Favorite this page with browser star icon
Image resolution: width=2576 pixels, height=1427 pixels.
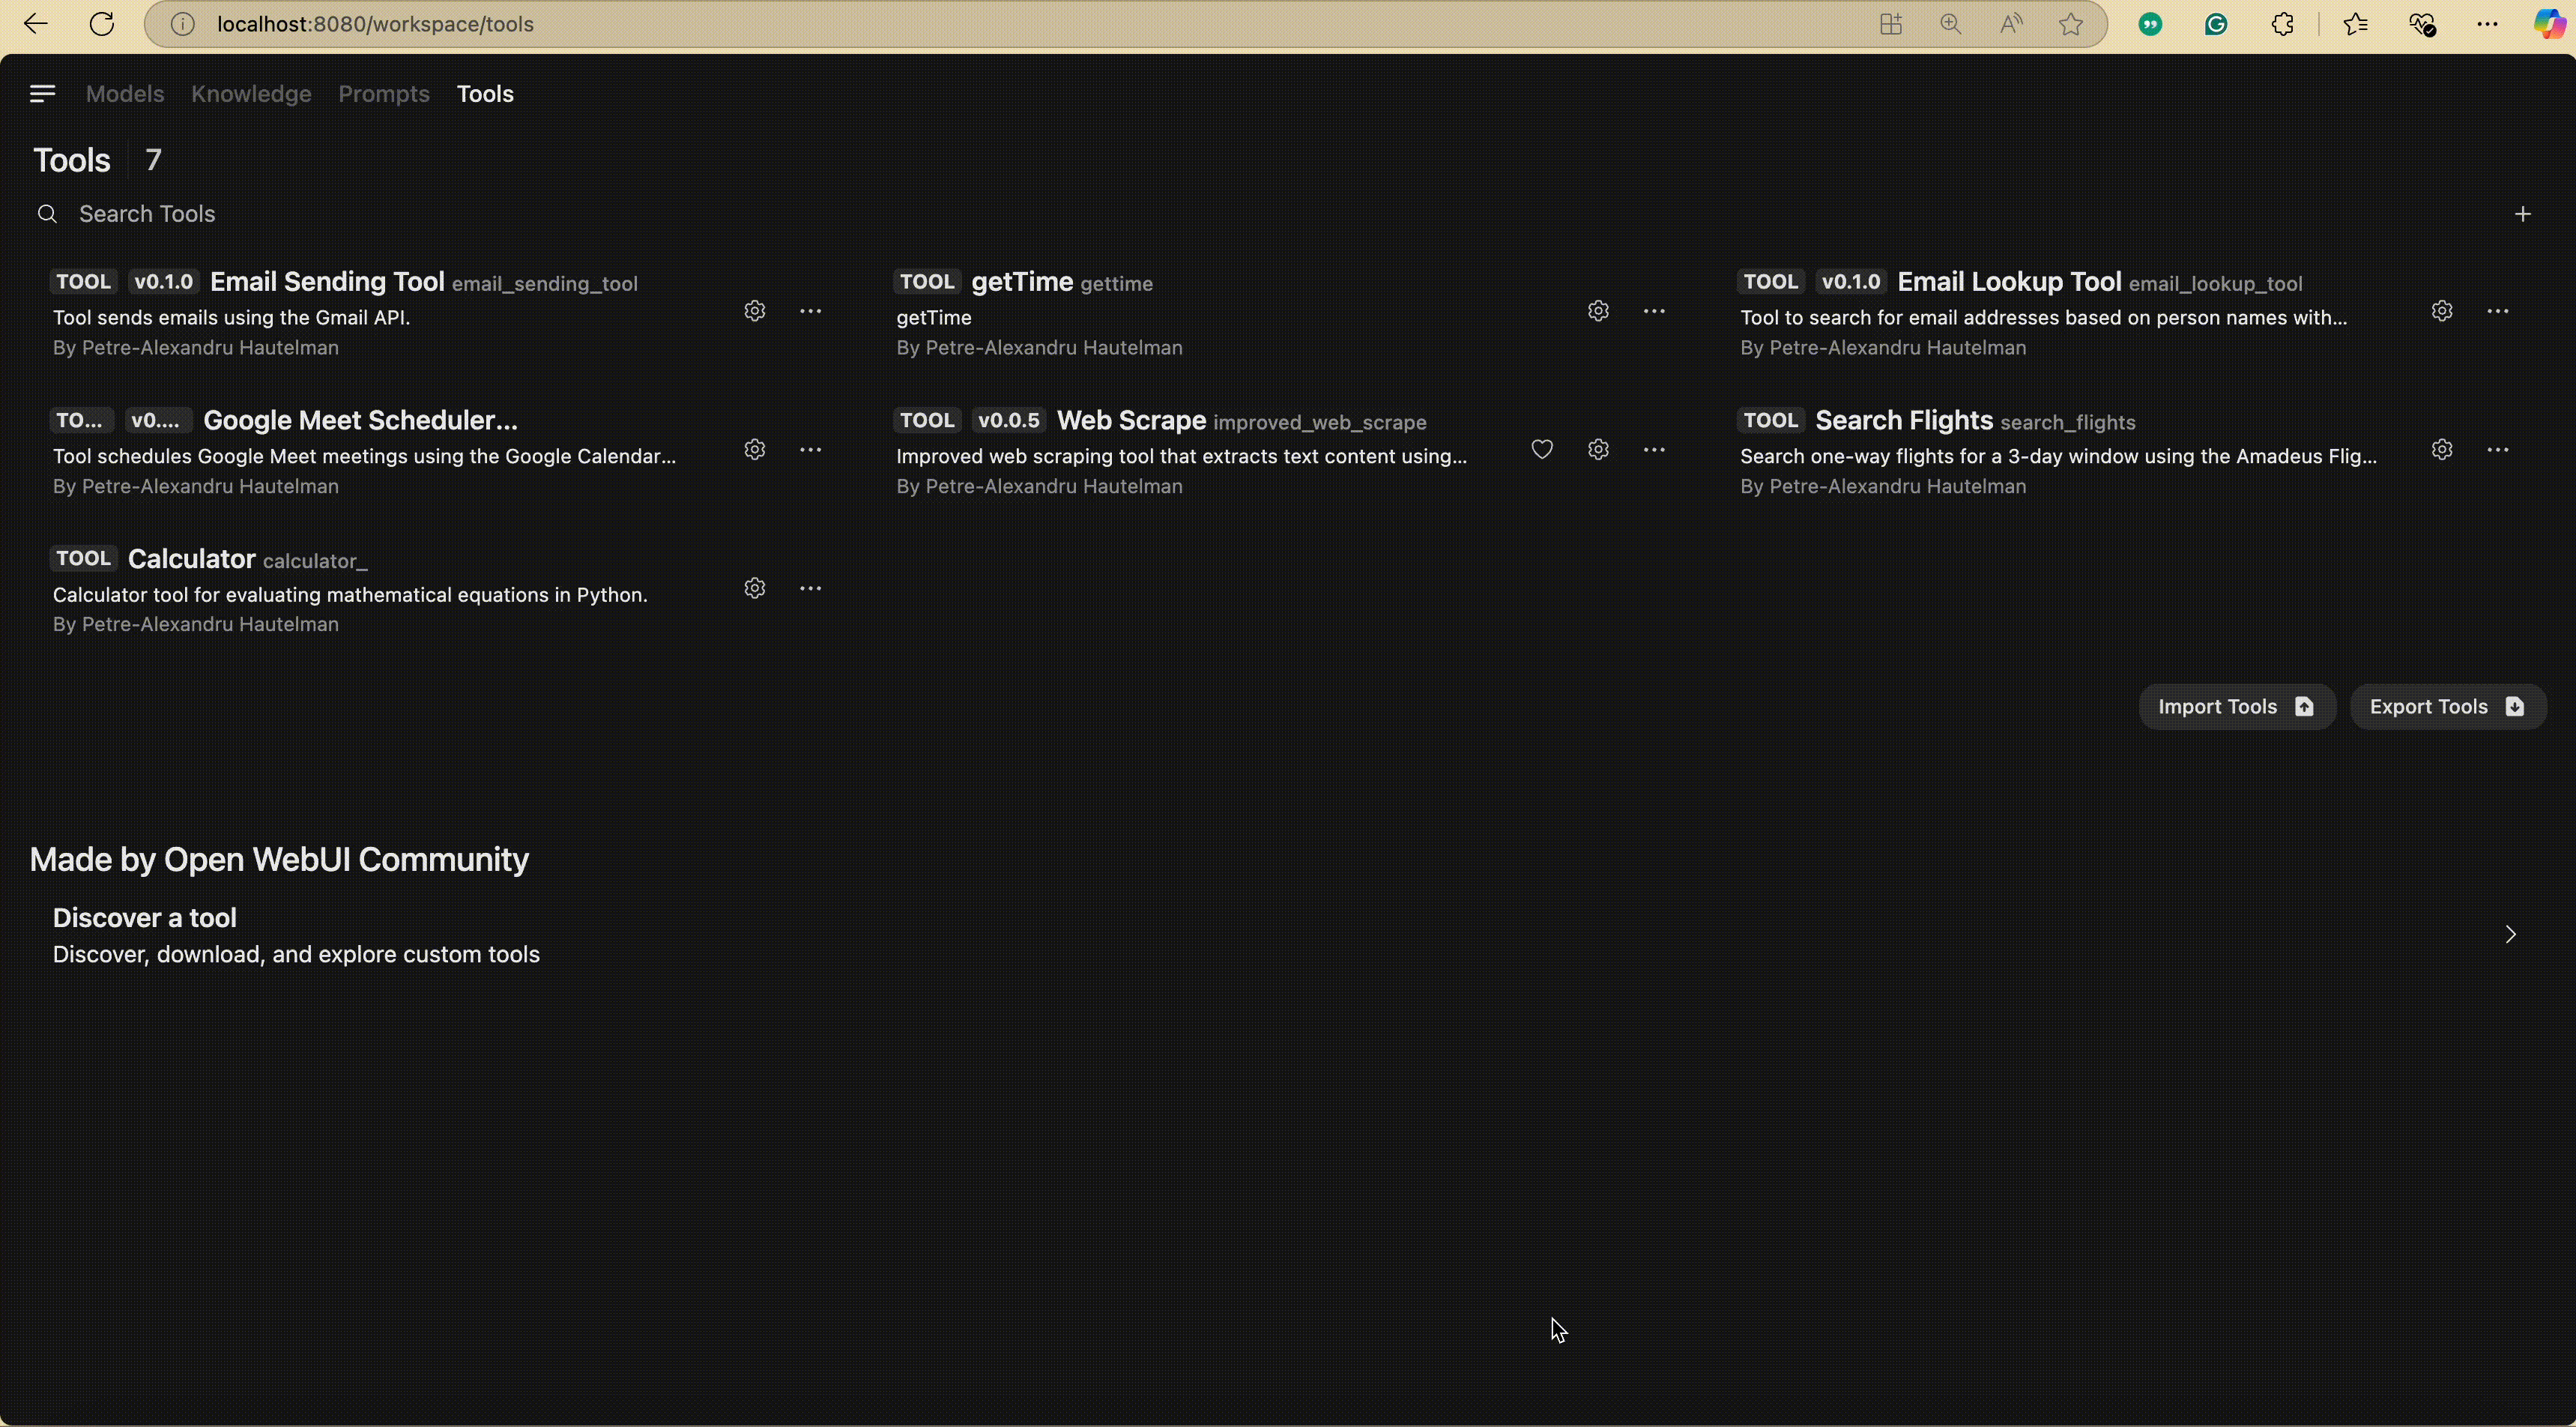[x=2071, y=24]
